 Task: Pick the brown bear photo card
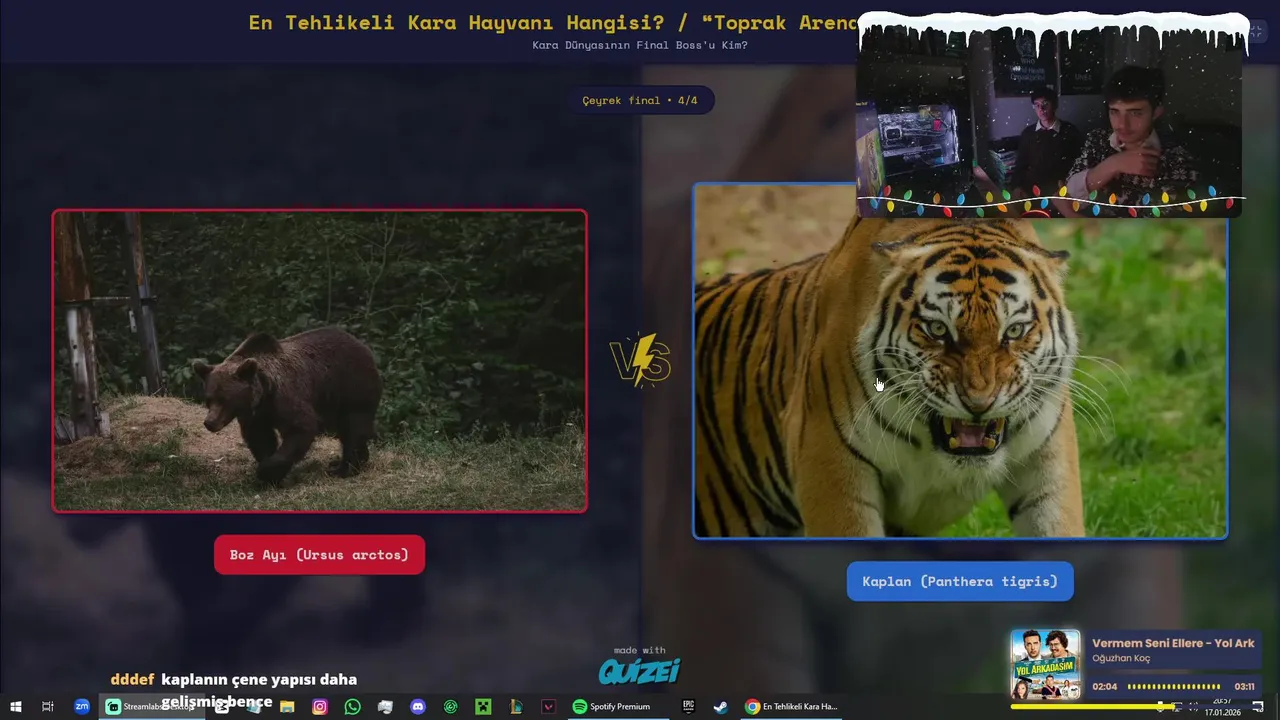(x=319, y=361)
